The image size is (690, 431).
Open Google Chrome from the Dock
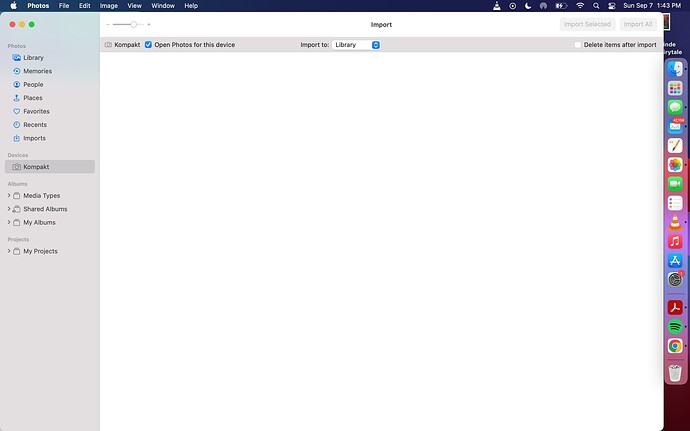click(675, 346)
